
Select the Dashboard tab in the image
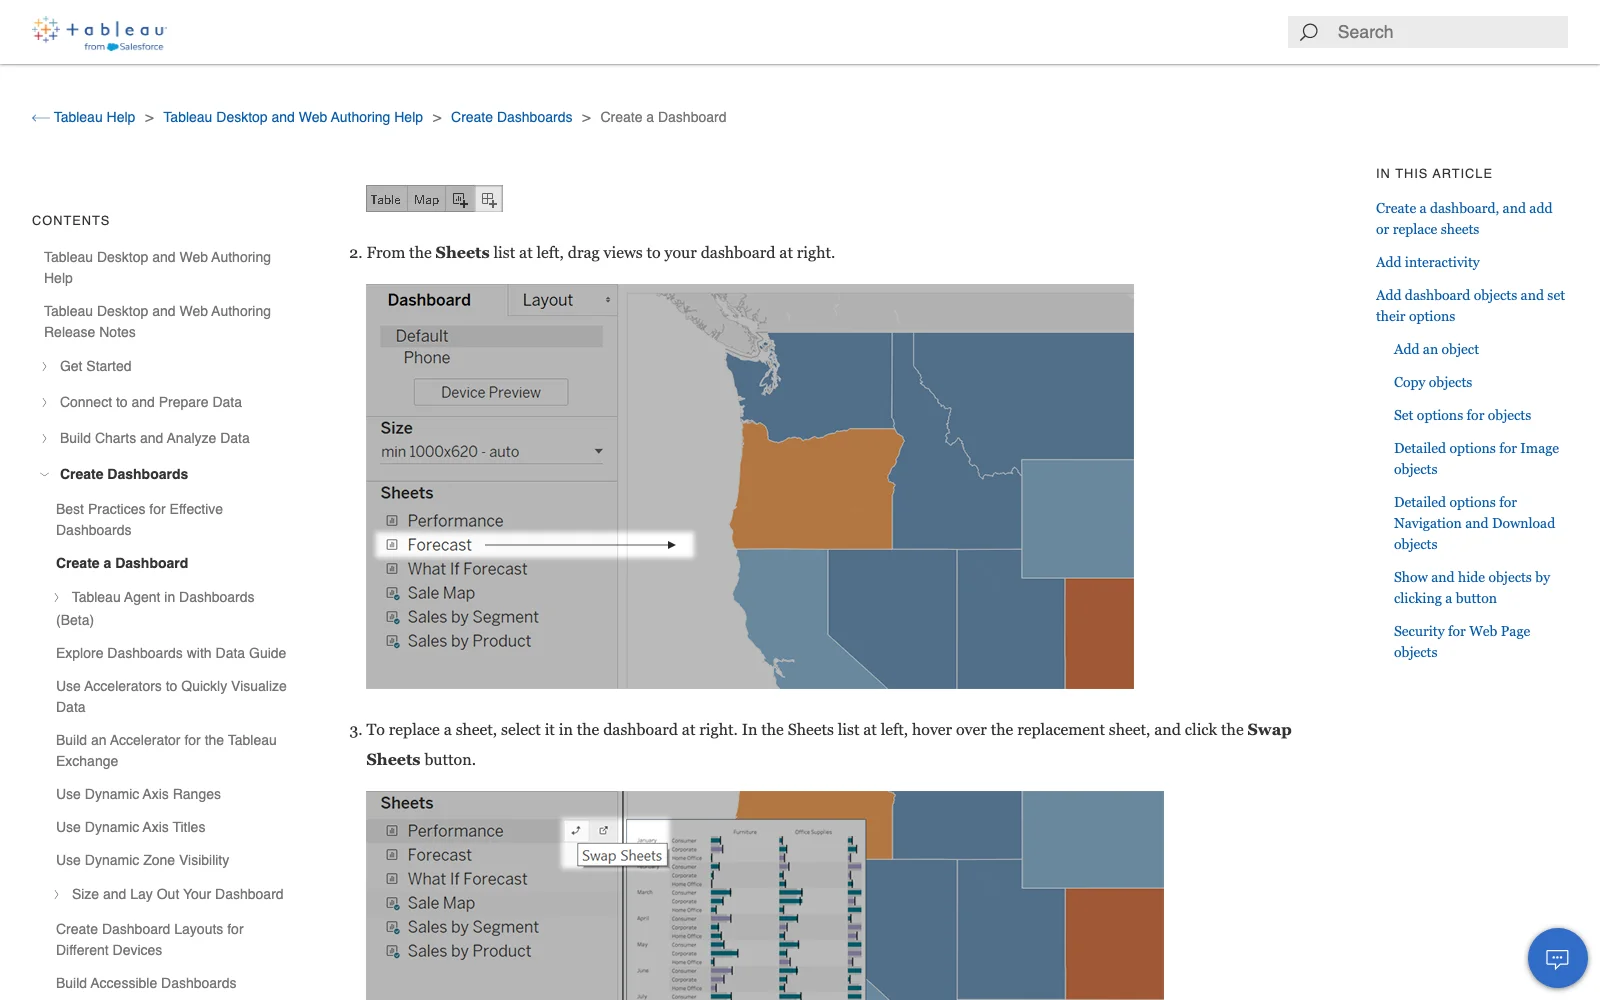click(429, 300)
